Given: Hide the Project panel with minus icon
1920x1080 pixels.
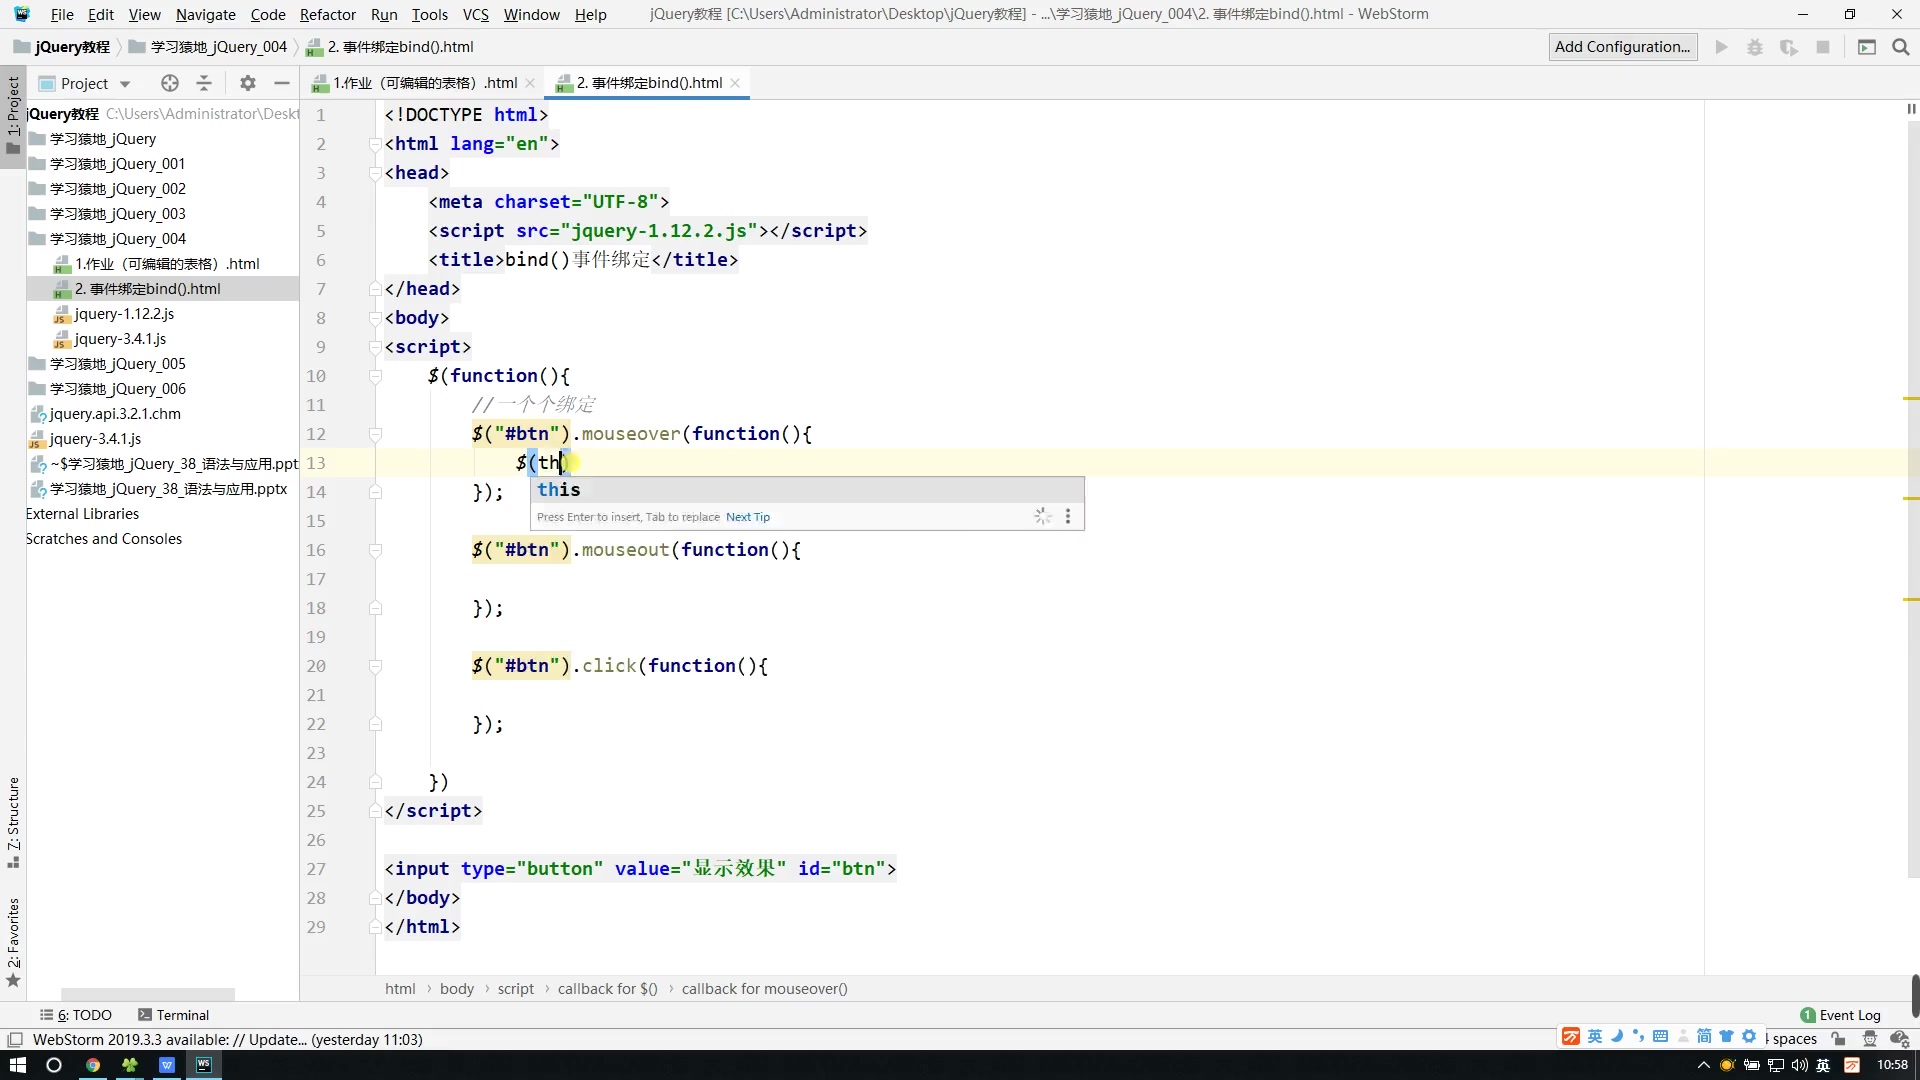Looking at the screenshot, I should pyautogui.click(x=282, y=83).
